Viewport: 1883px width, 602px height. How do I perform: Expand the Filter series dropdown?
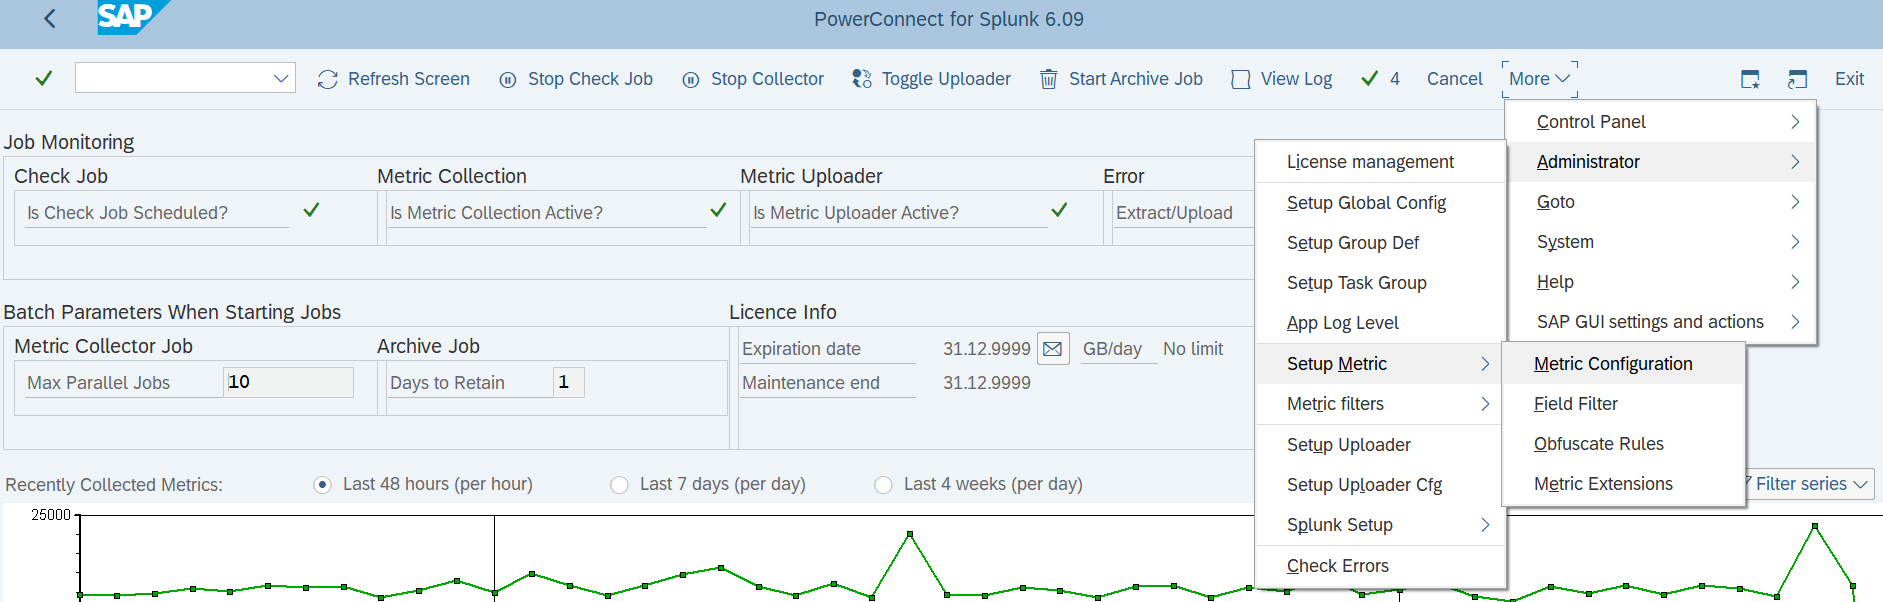tap(1810, 484)
